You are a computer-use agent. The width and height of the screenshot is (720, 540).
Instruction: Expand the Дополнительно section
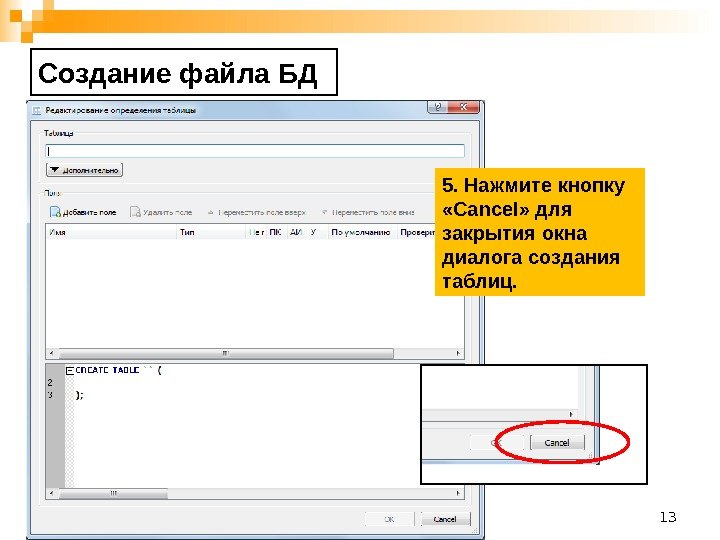click(x=84, y=170)
